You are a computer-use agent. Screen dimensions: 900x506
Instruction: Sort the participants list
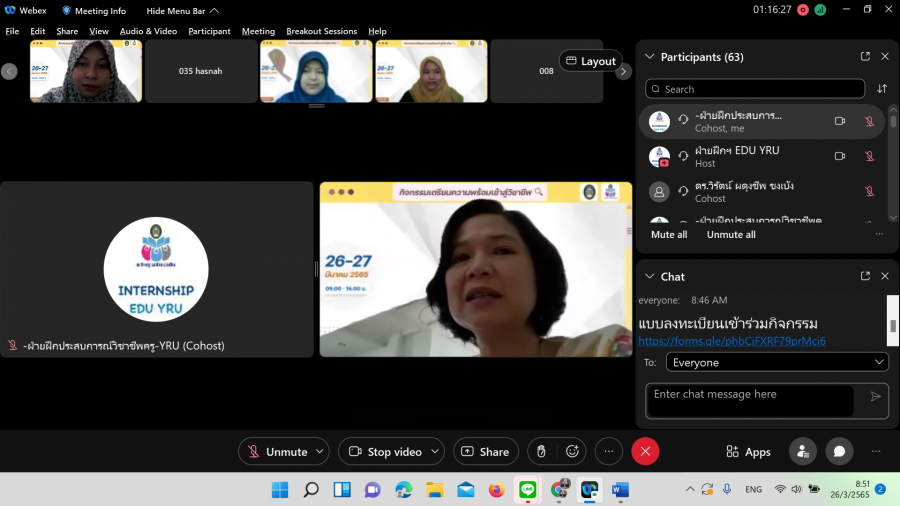point(881,89)
